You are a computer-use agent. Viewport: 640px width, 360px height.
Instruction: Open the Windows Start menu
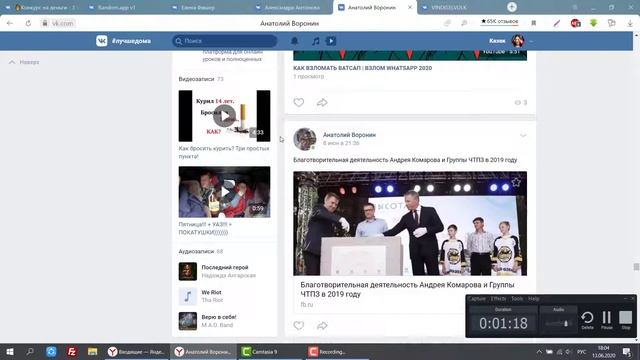click(x=10, y=351)
